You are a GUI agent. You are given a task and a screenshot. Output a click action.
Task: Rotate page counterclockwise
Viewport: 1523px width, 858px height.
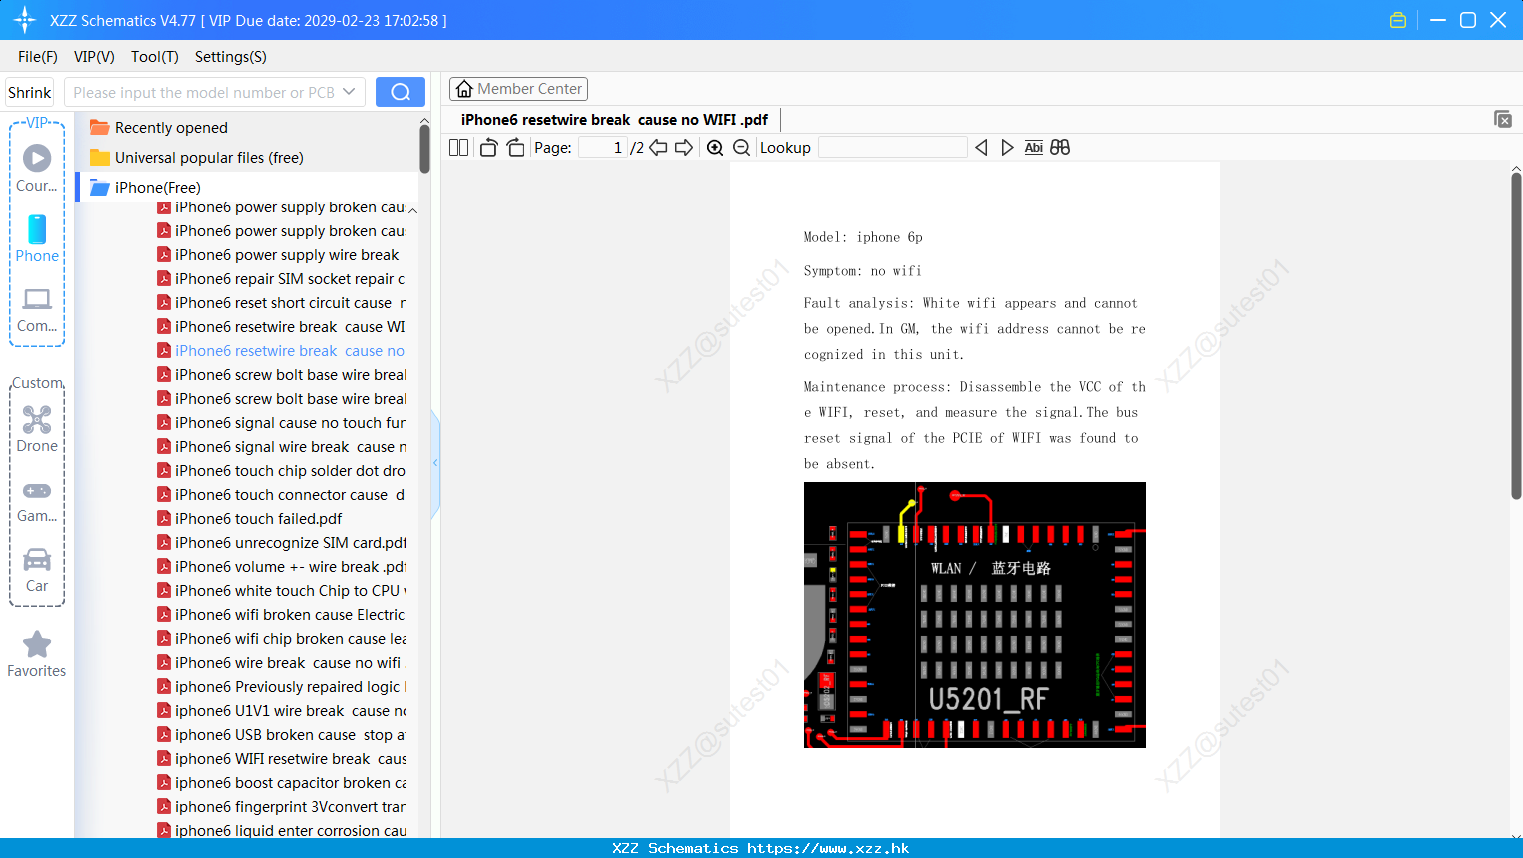(488, 148)
